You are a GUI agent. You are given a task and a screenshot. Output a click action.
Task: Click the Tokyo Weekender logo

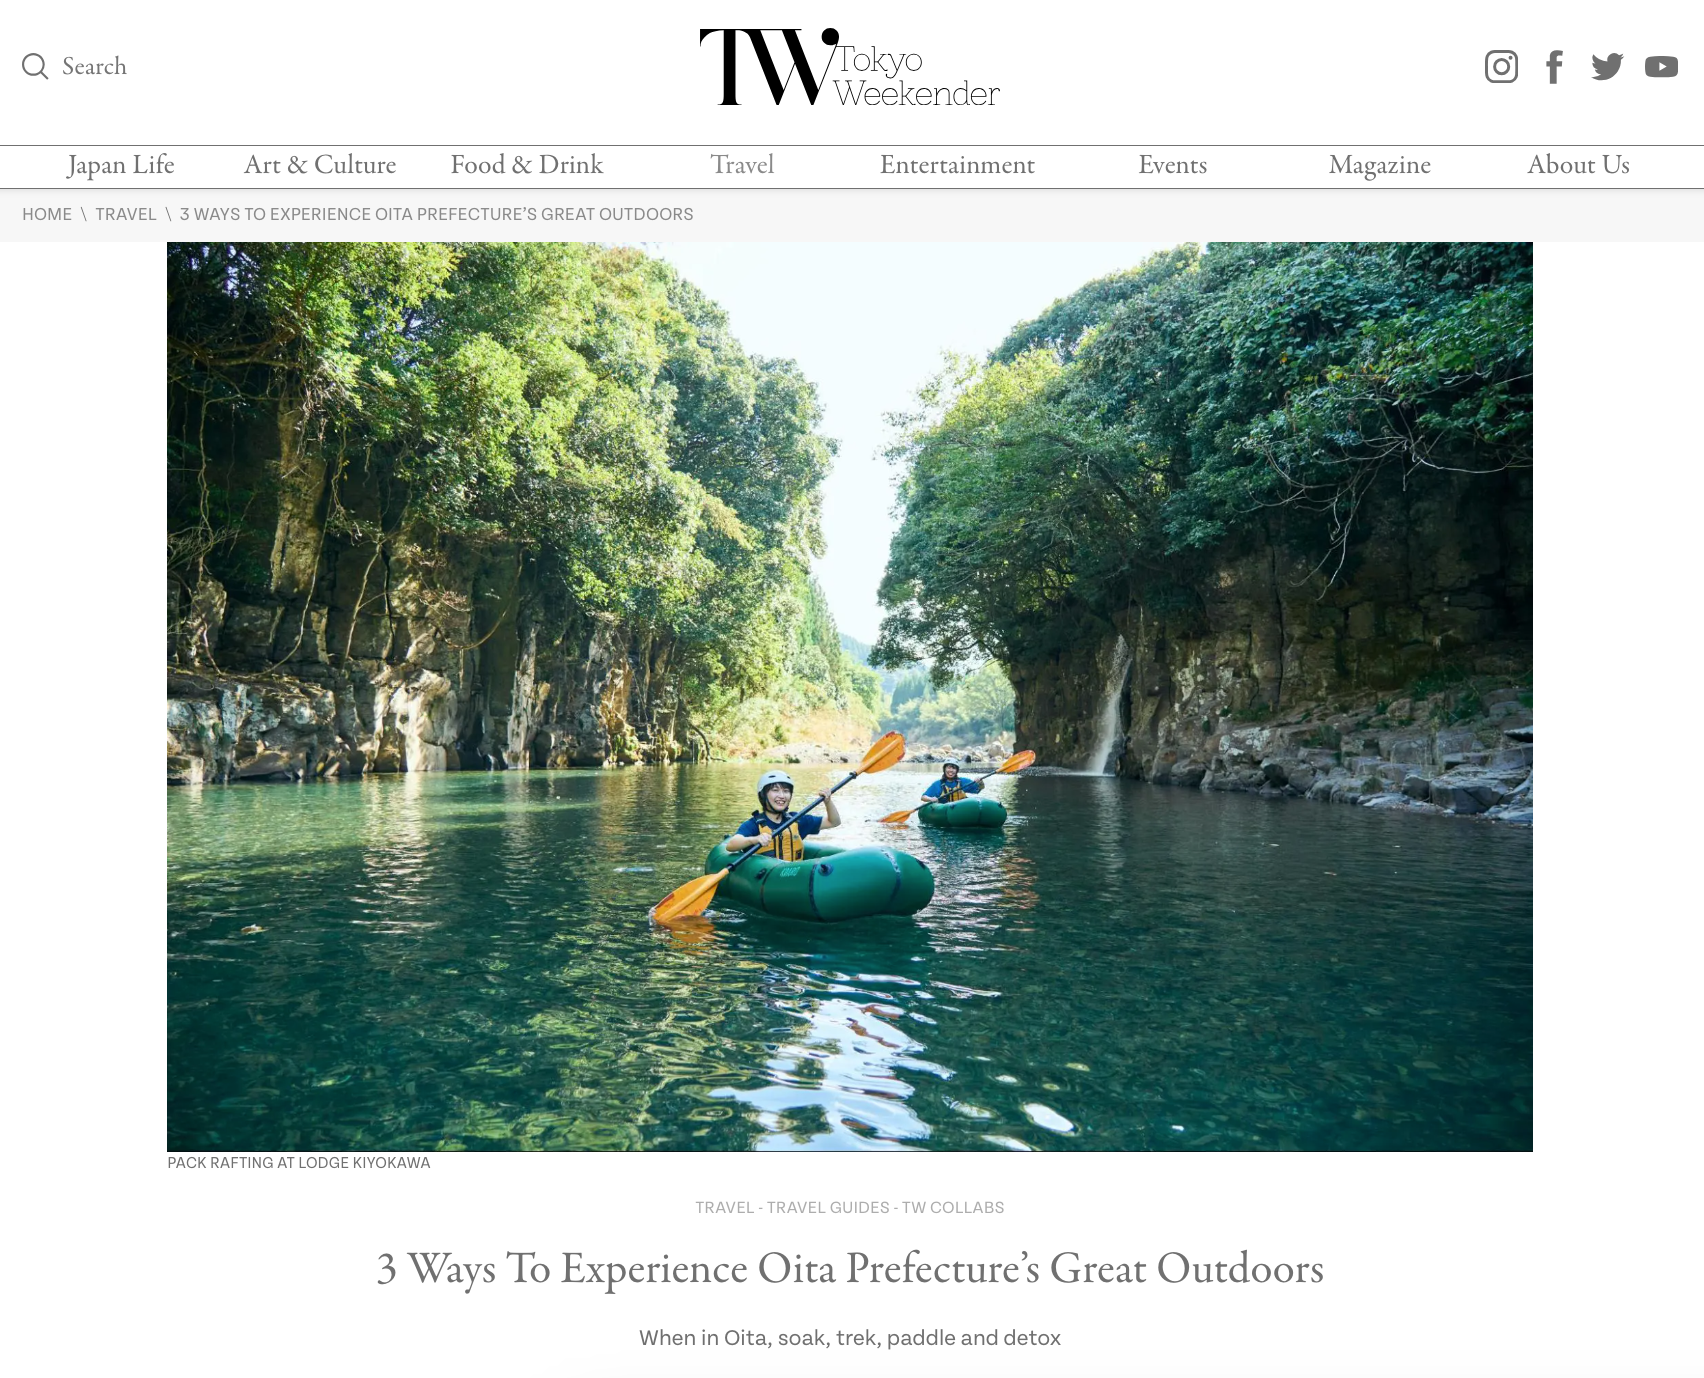850,67
